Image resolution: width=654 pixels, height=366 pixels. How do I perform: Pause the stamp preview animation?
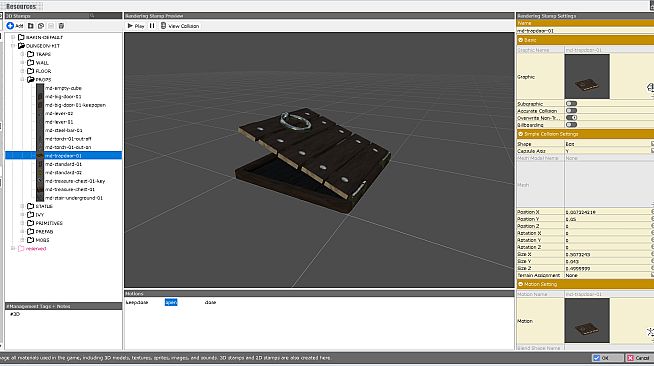[x=152, y=26]
